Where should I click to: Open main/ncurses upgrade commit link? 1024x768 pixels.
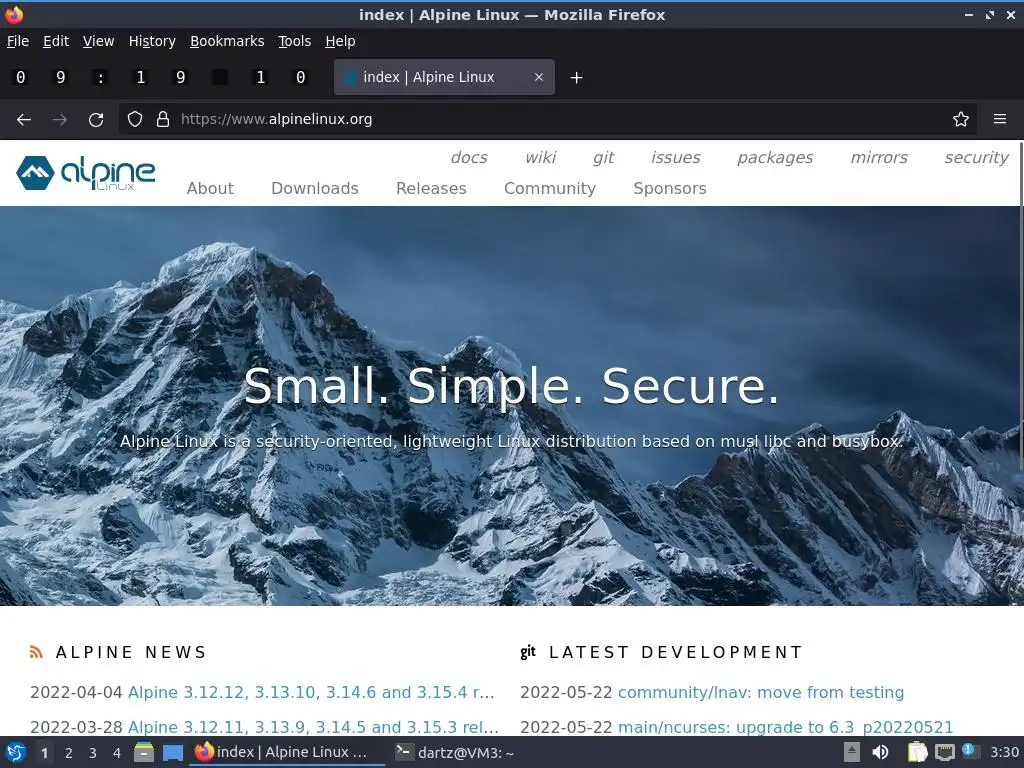coord(785,727)
